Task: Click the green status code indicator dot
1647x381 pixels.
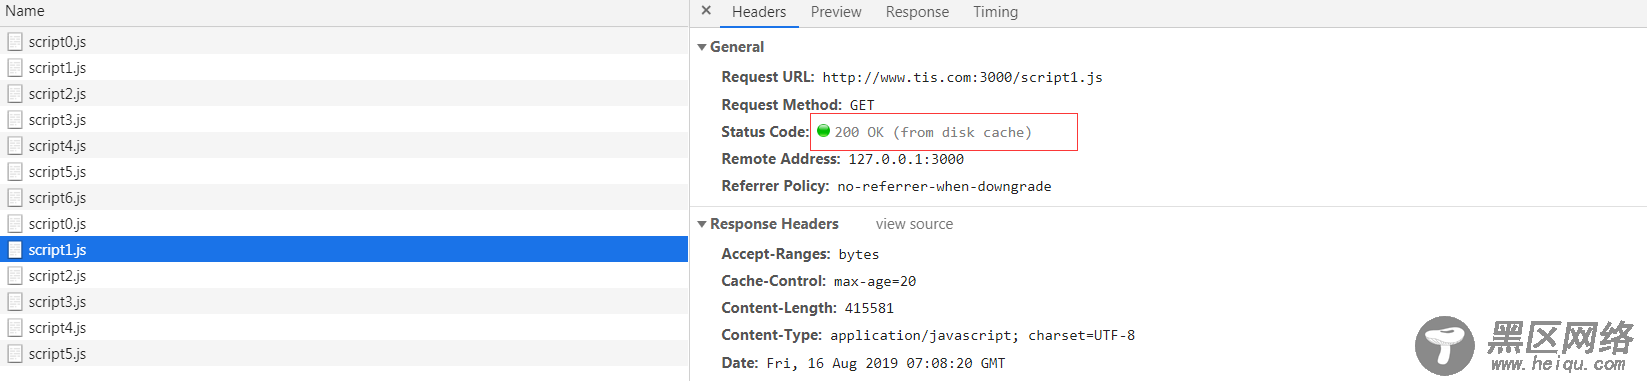Action: (824, 131)
